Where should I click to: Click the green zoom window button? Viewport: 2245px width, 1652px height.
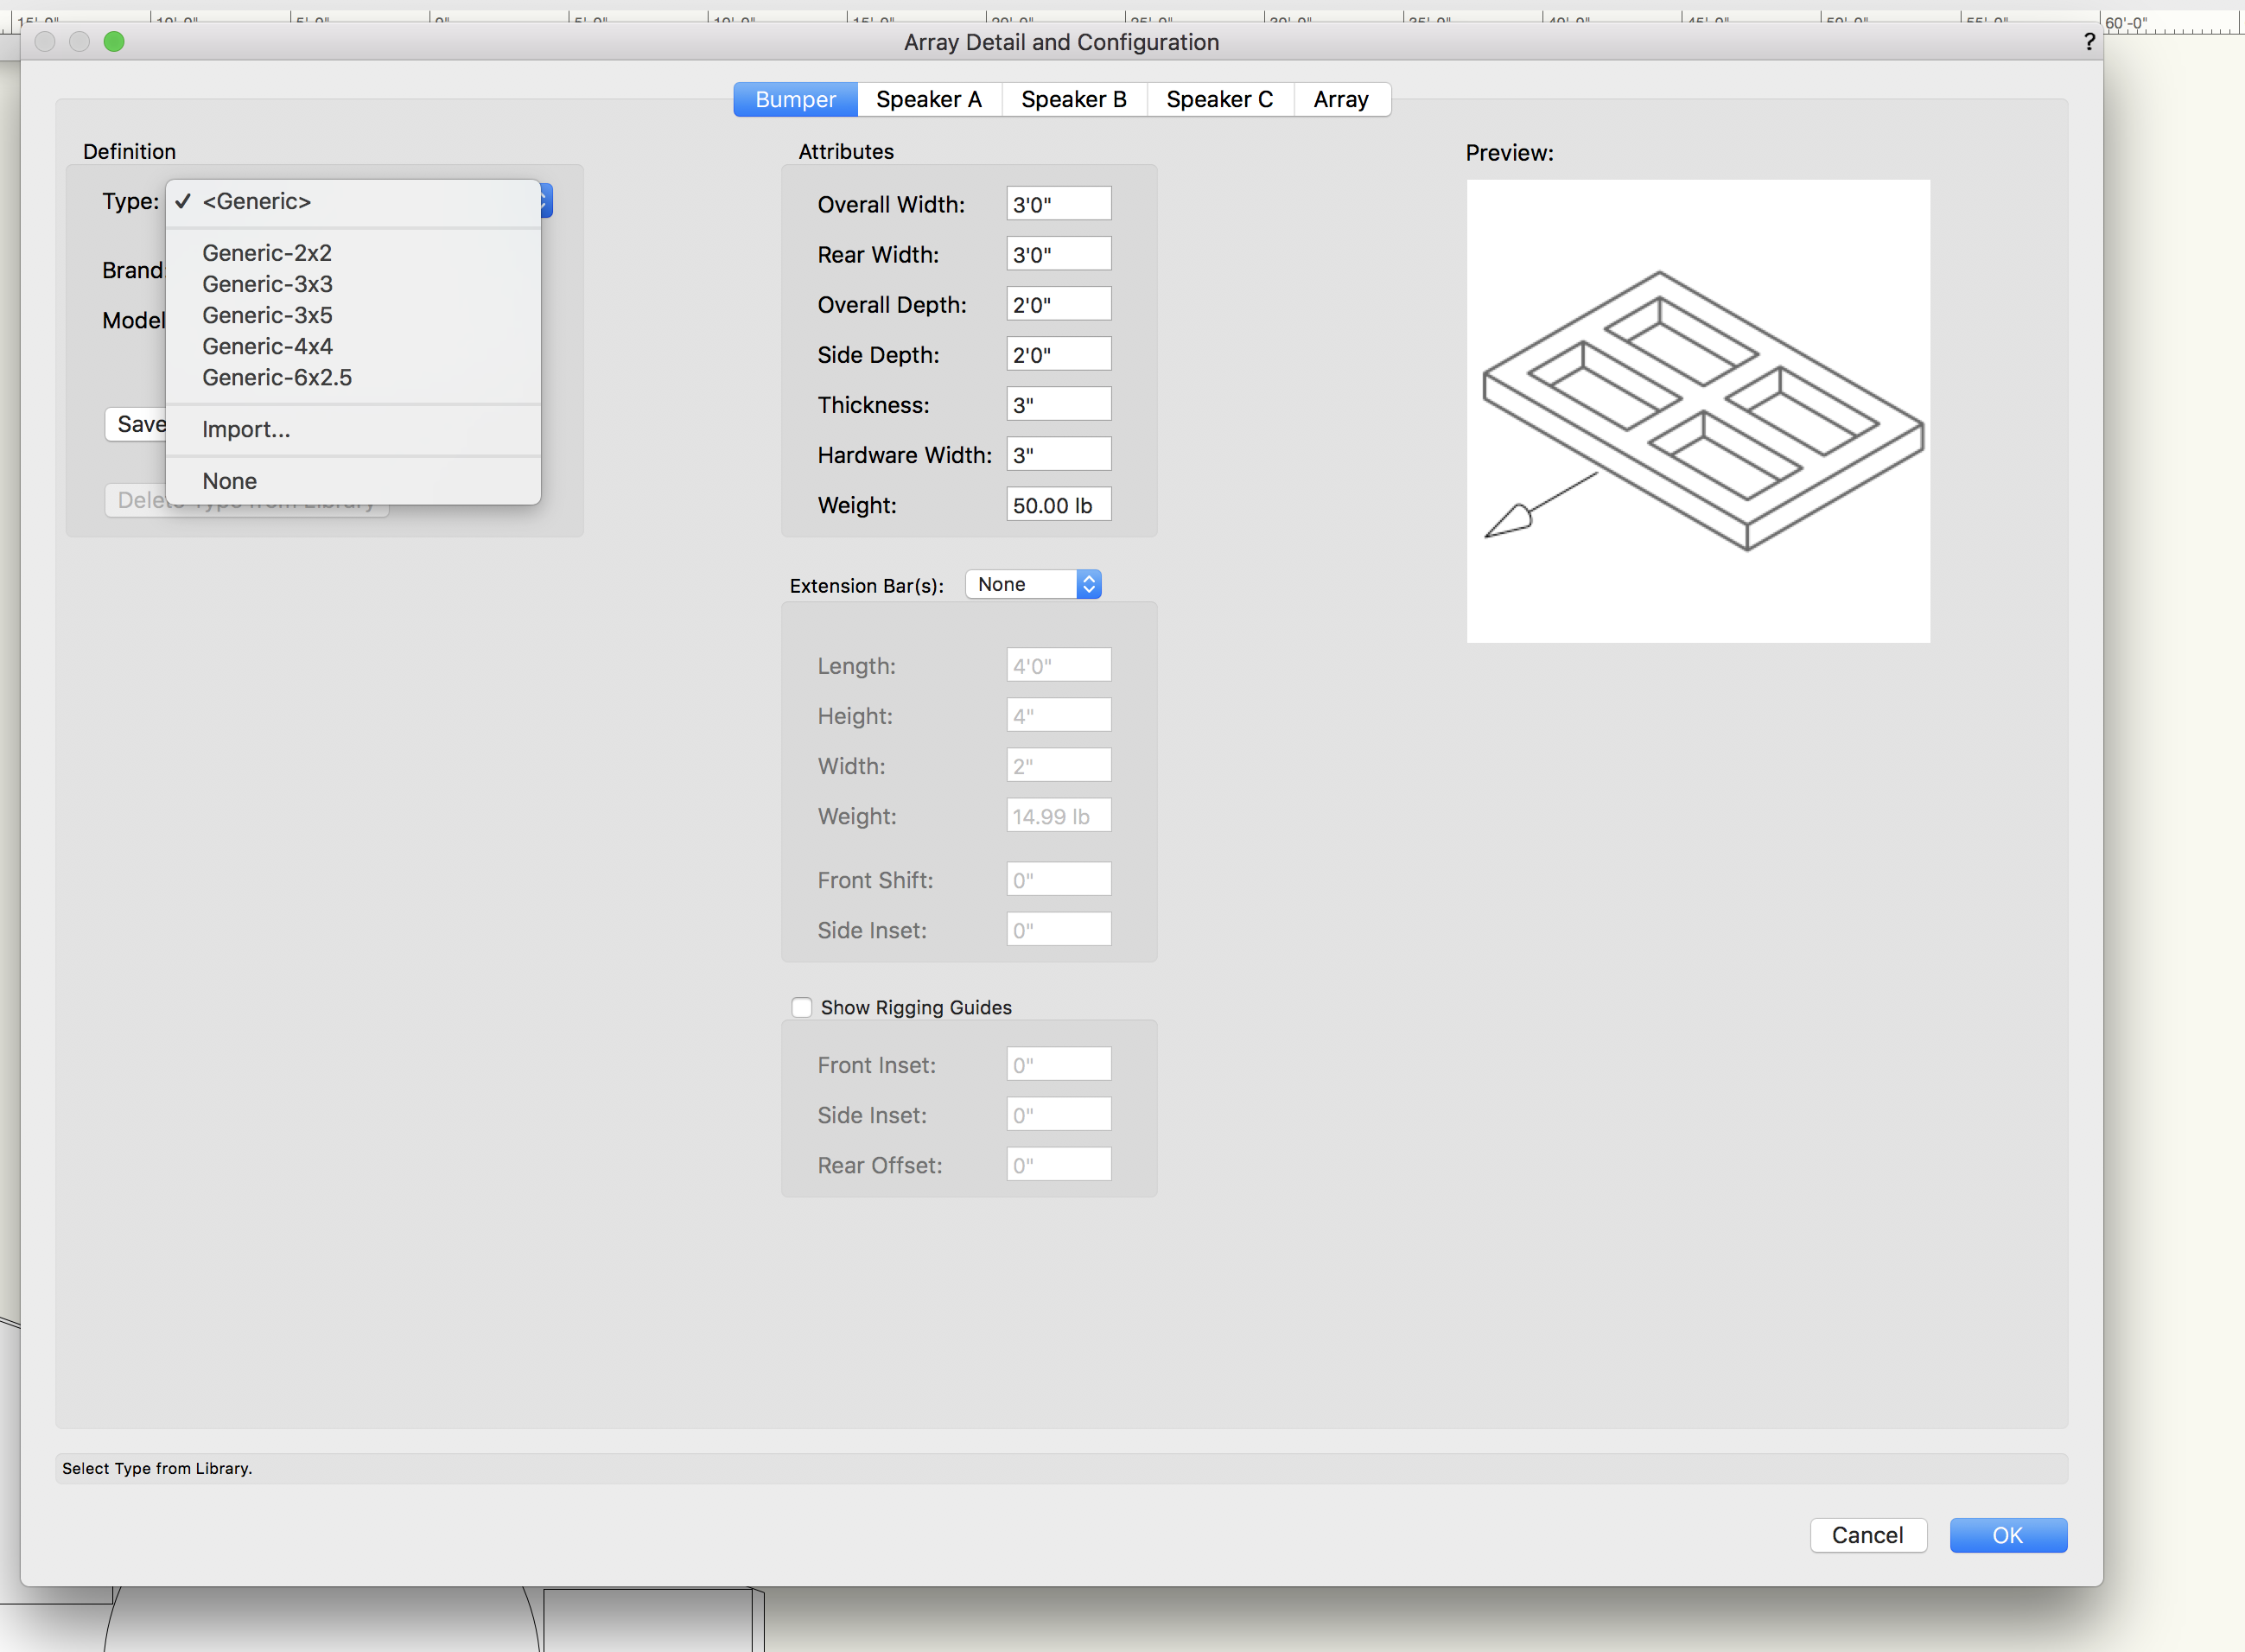coord(114,42)
